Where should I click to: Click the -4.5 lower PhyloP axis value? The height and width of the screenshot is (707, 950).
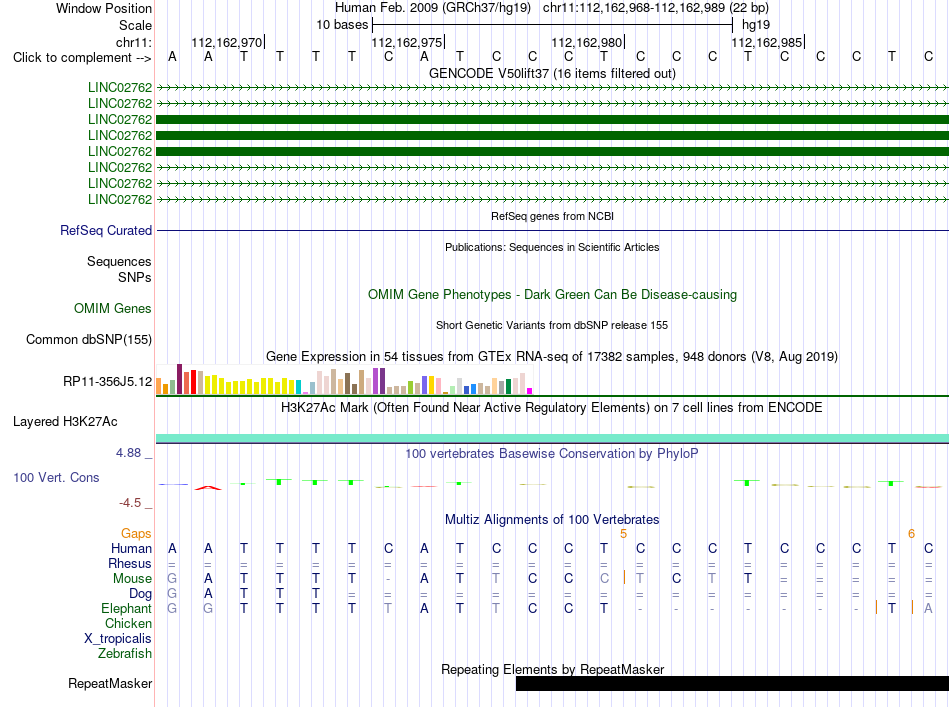pyautogui.click(x=130, y=502)
